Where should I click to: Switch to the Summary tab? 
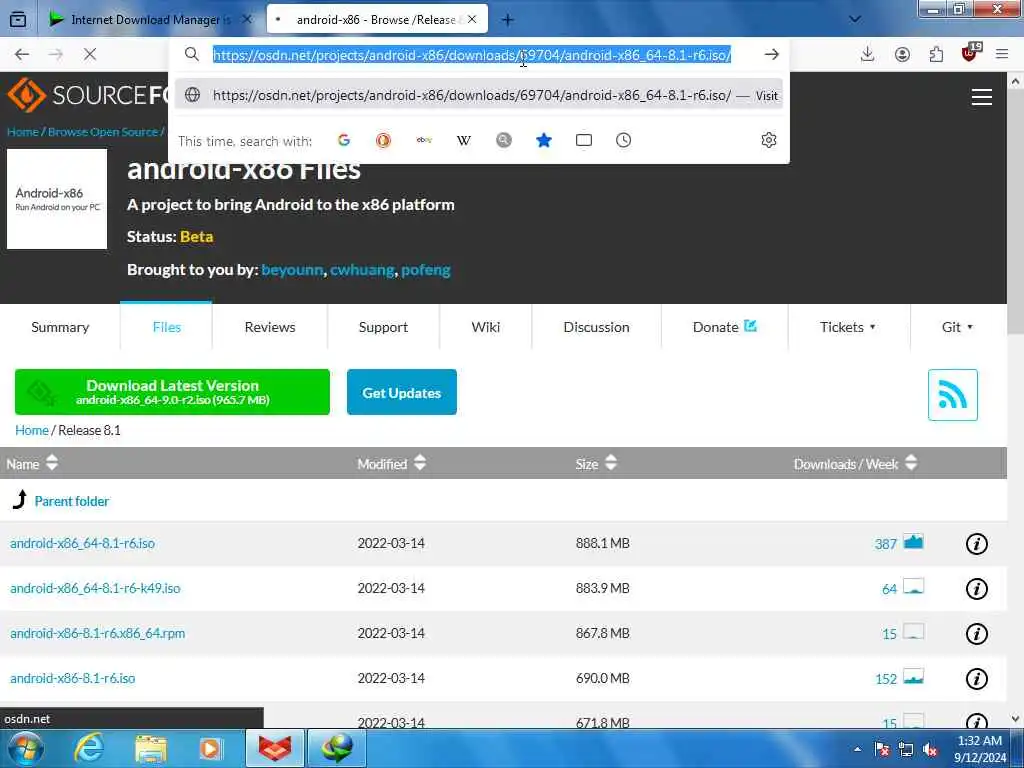tap(60, 327)
